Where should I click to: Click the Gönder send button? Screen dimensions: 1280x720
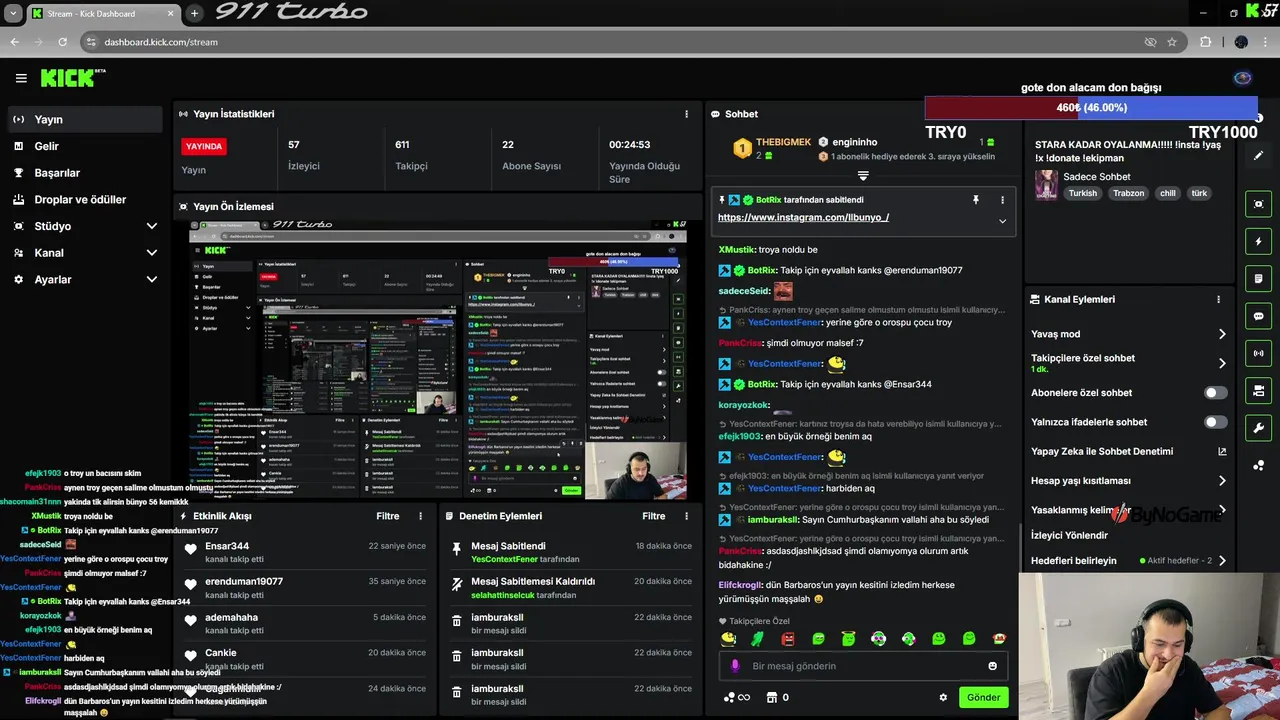[983, 698]
